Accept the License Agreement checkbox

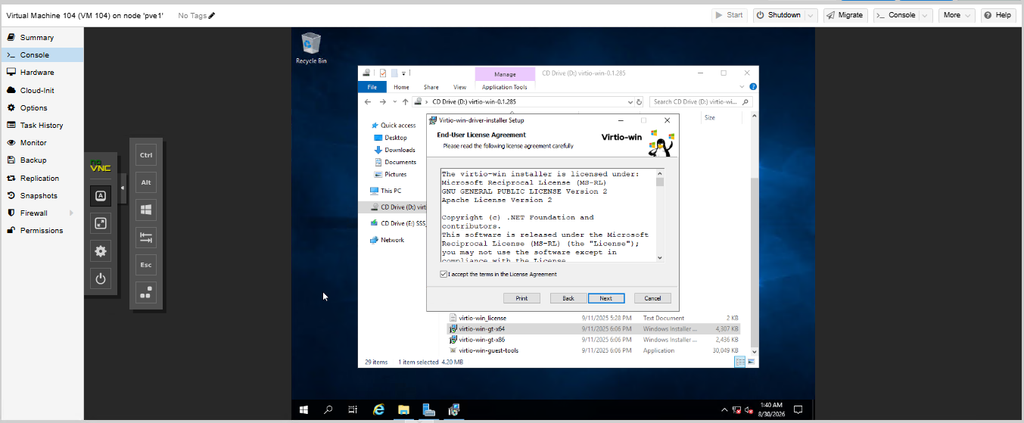(x=444, y=274)
